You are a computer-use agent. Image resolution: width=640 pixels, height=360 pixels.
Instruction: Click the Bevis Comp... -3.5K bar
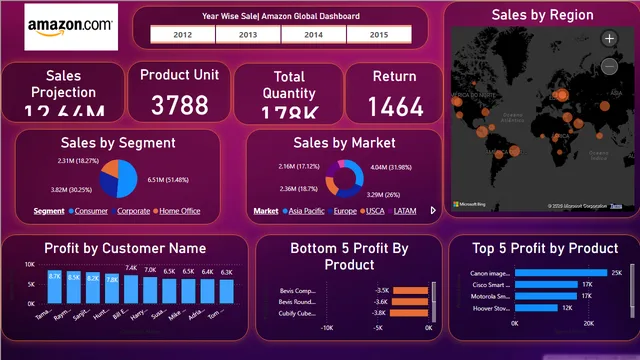point(411,291)
